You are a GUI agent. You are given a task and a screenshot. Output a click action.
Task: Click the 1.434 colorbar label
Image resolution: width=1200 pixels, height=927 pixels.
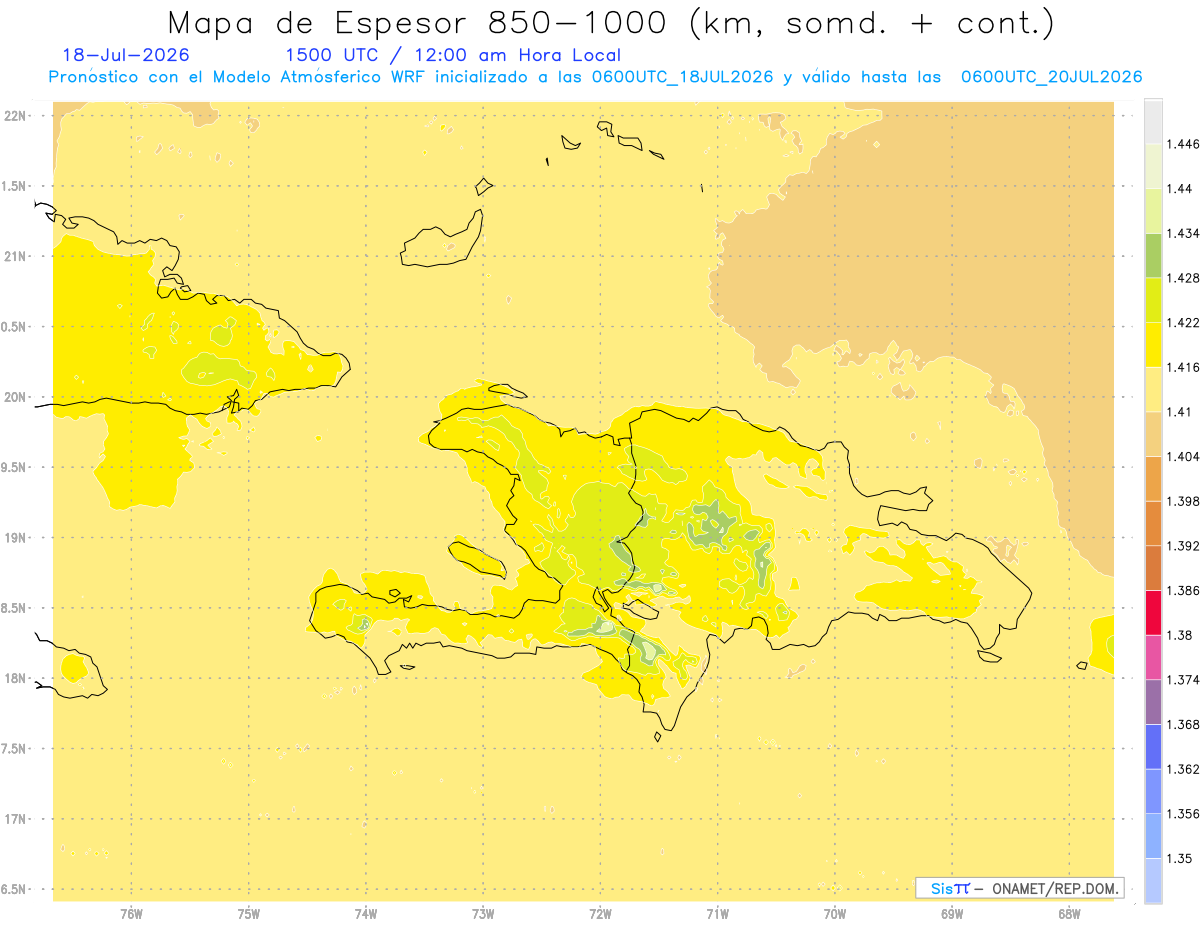[1183, 233]
